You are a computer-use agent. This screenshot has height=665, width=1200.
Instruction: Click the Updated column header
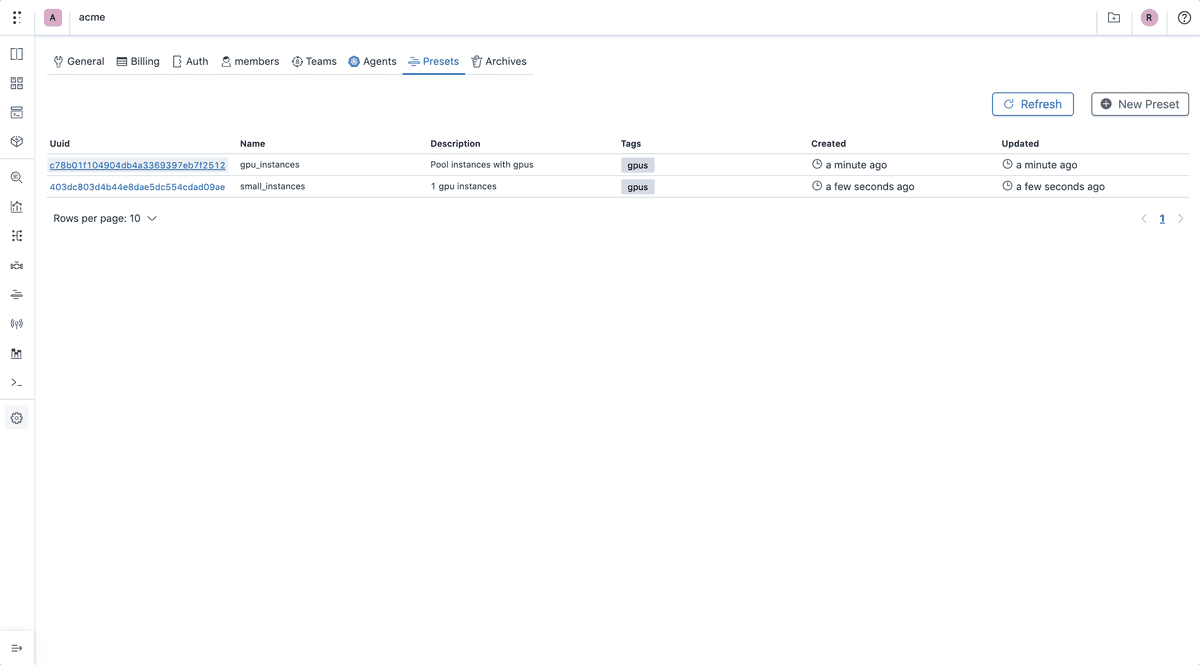pyautogui.click(x=1021, y=144)
